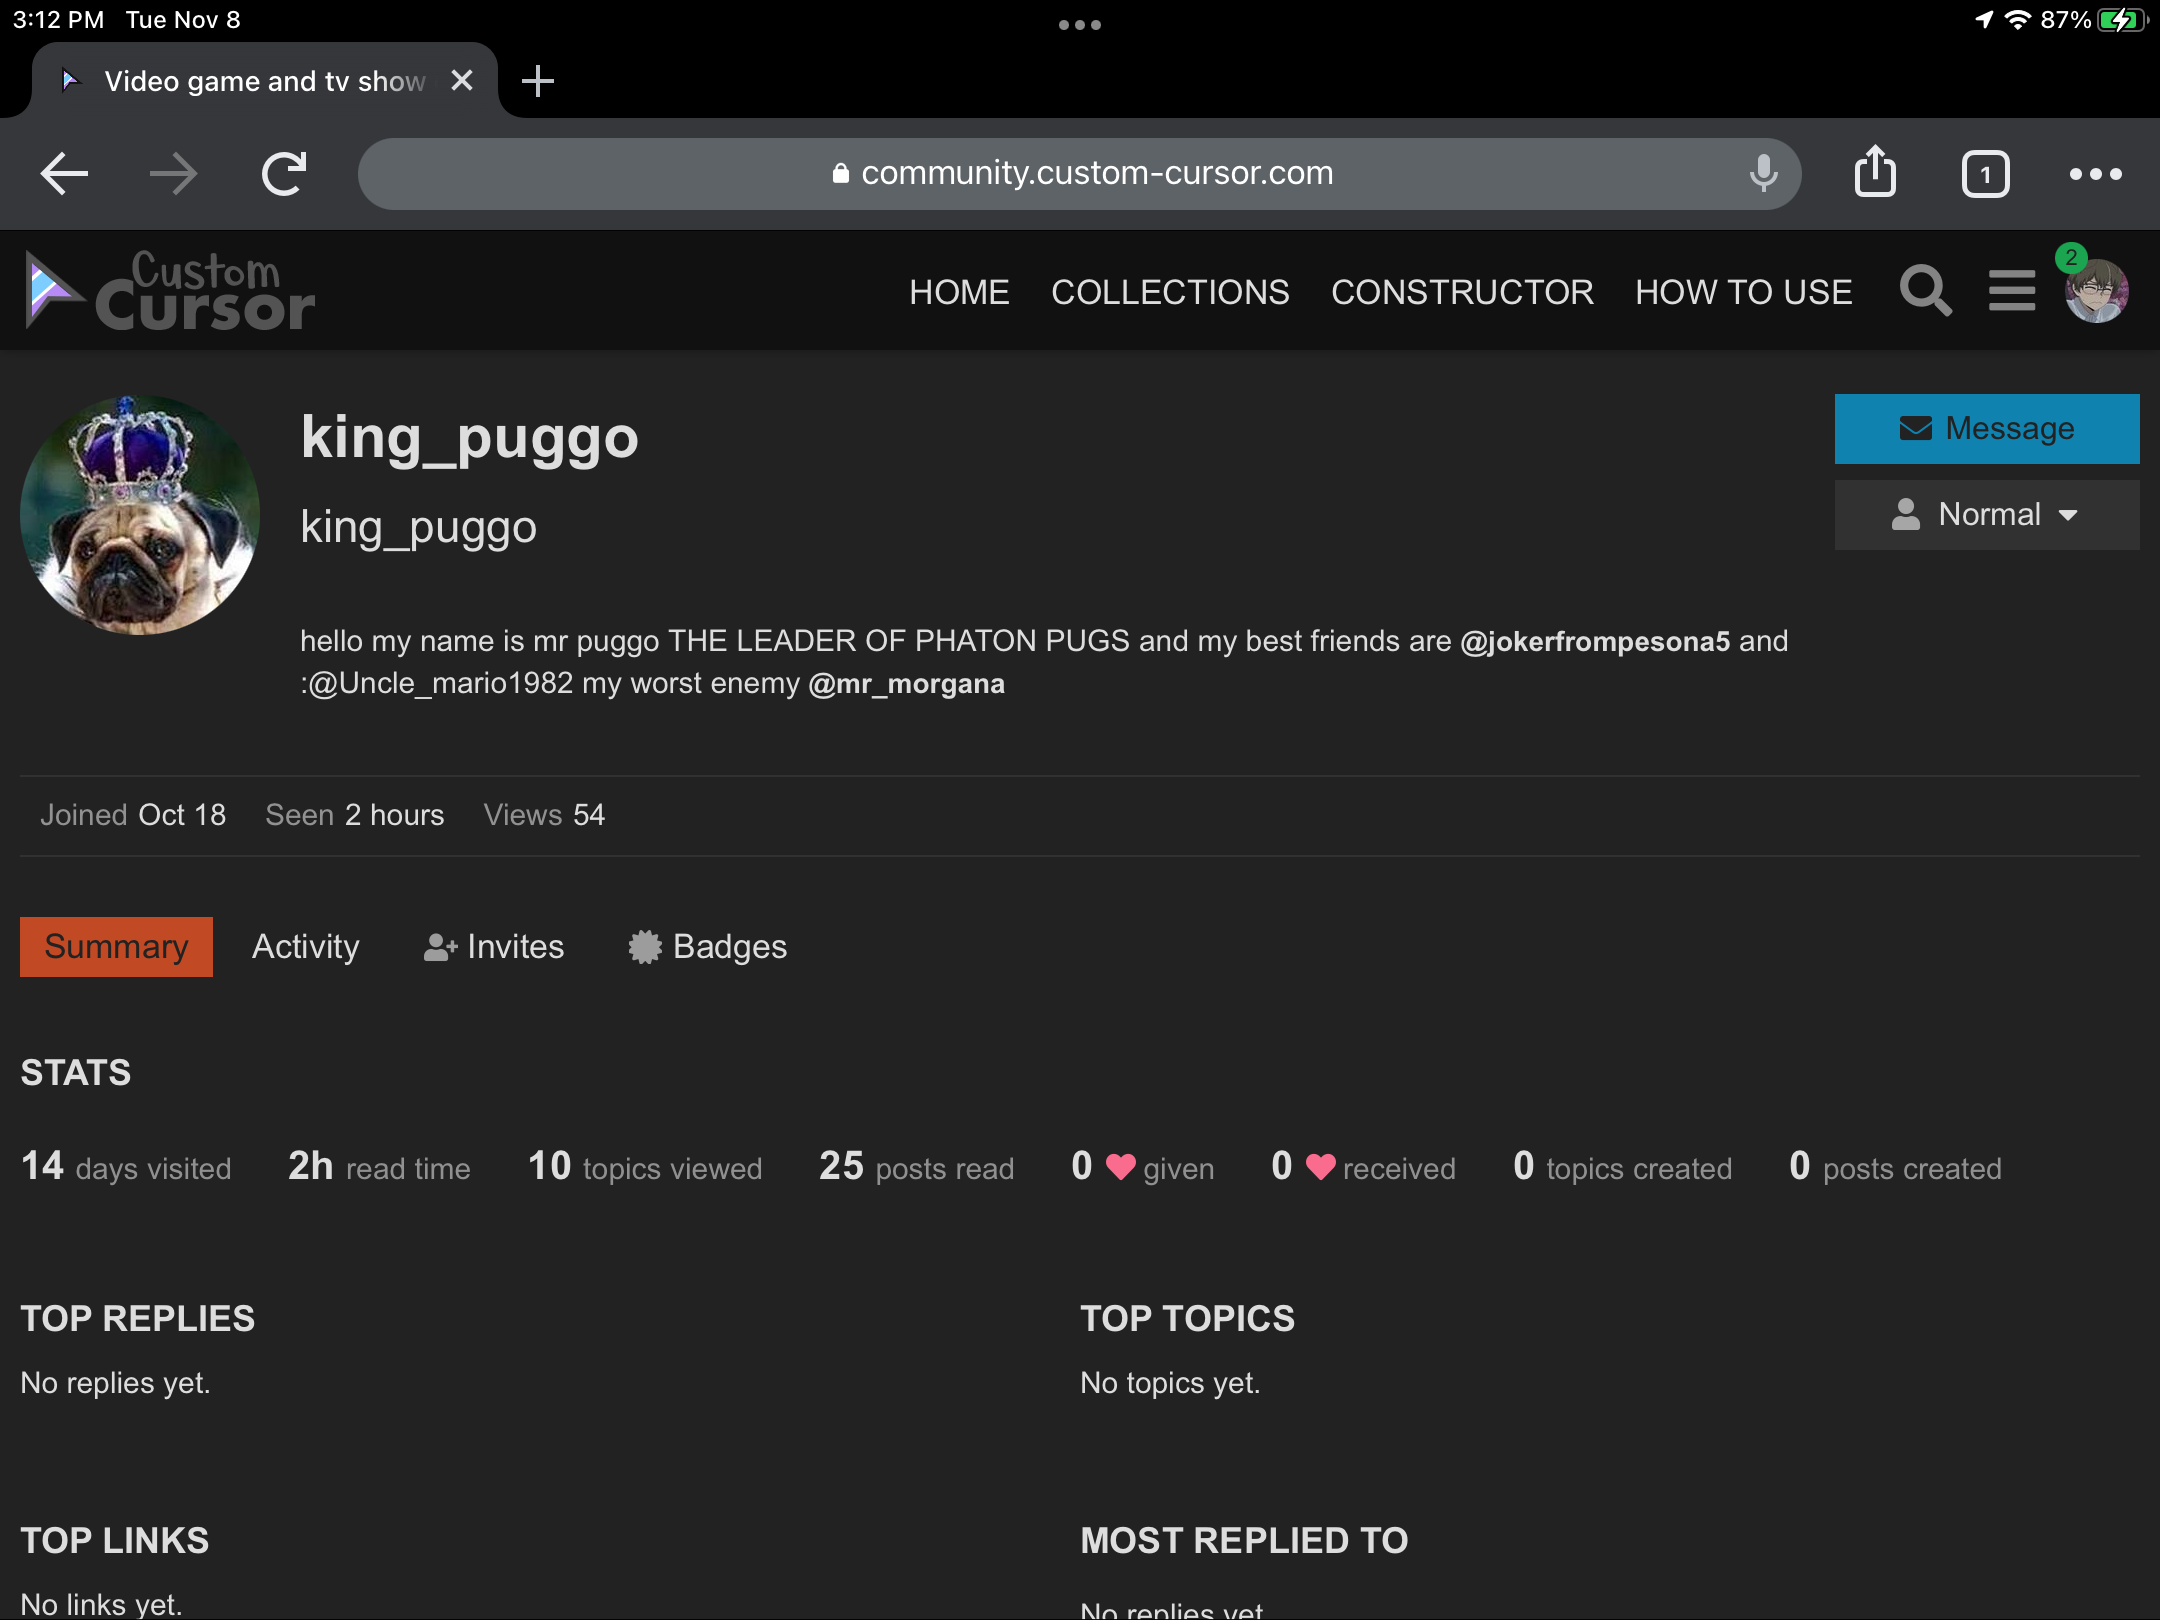Open the browser three-dot menu
The image size is (2160, 1620).
[x=2095, y=174]
